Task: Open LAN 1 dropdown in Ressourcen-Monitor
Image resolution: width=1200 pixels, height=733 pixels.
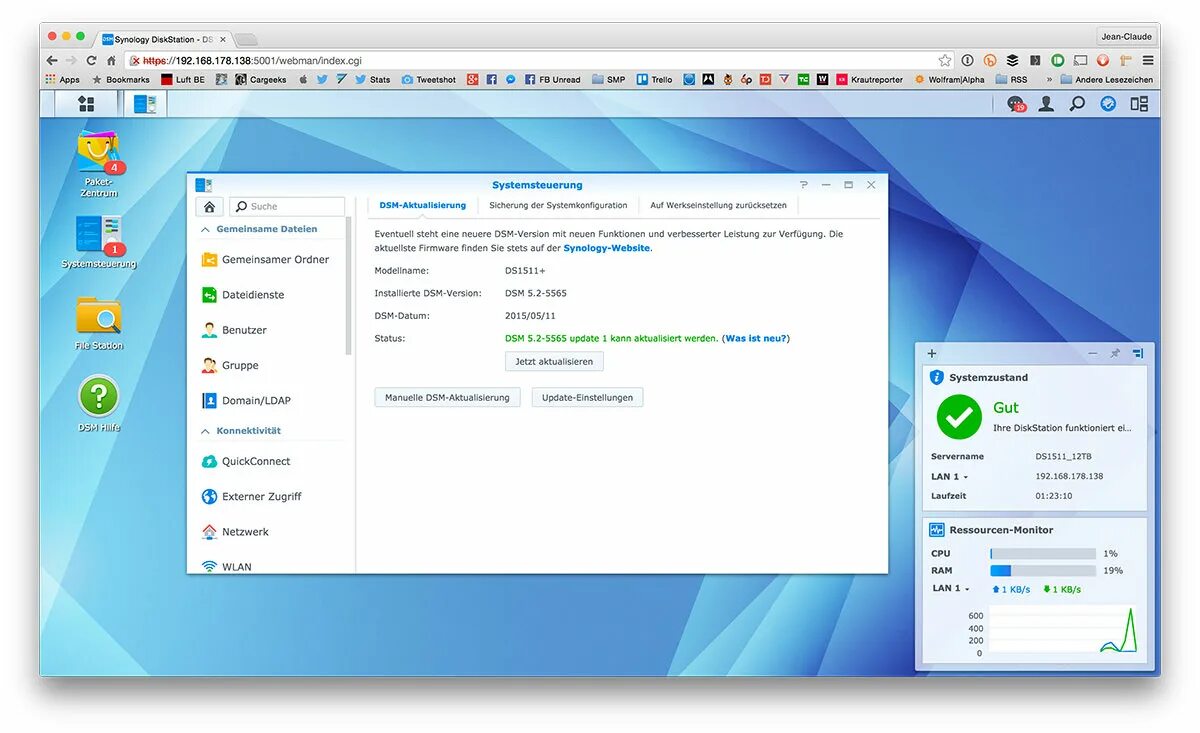Action: pos(950,588)
